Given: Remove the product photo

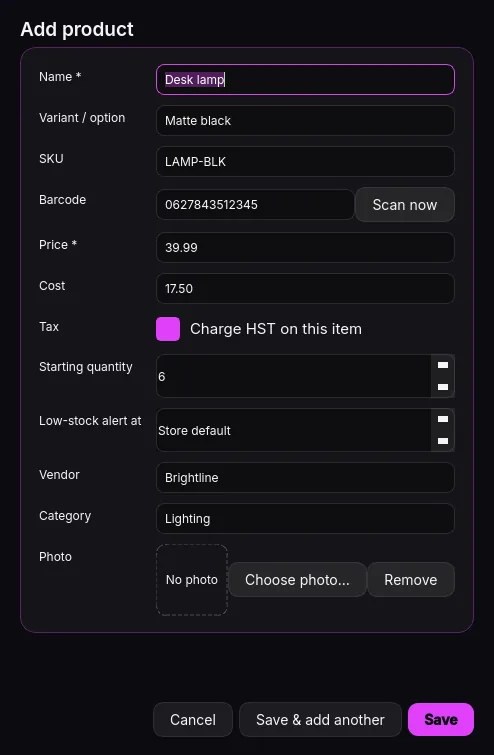Looking at the screenshot, I should [x=411, y=580].
